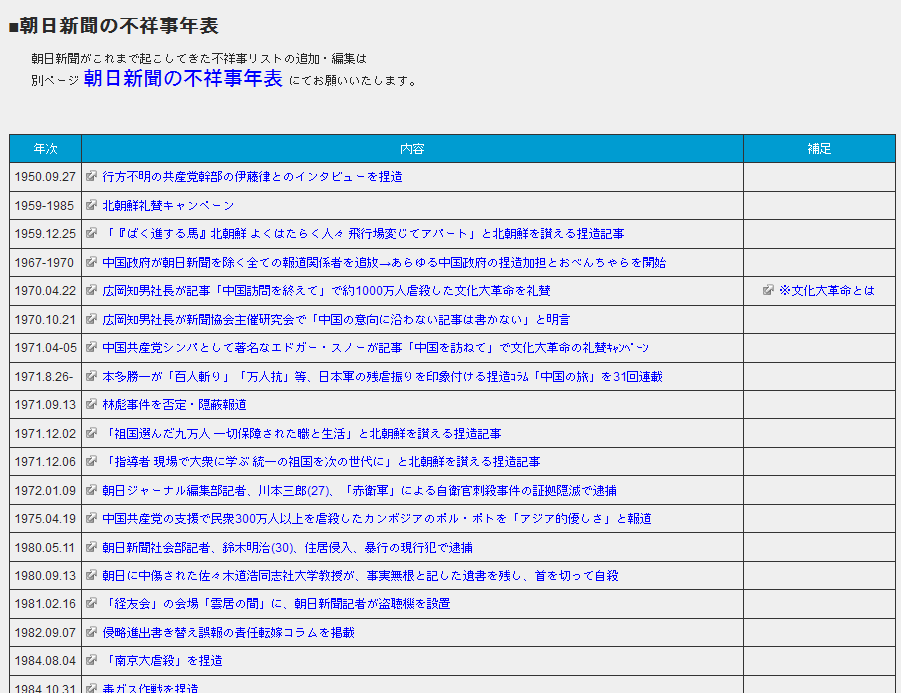Open link about 経友会 雲居の間 盗聴機
The height and width of the screenshot is (693, 901).
point(276,604)
